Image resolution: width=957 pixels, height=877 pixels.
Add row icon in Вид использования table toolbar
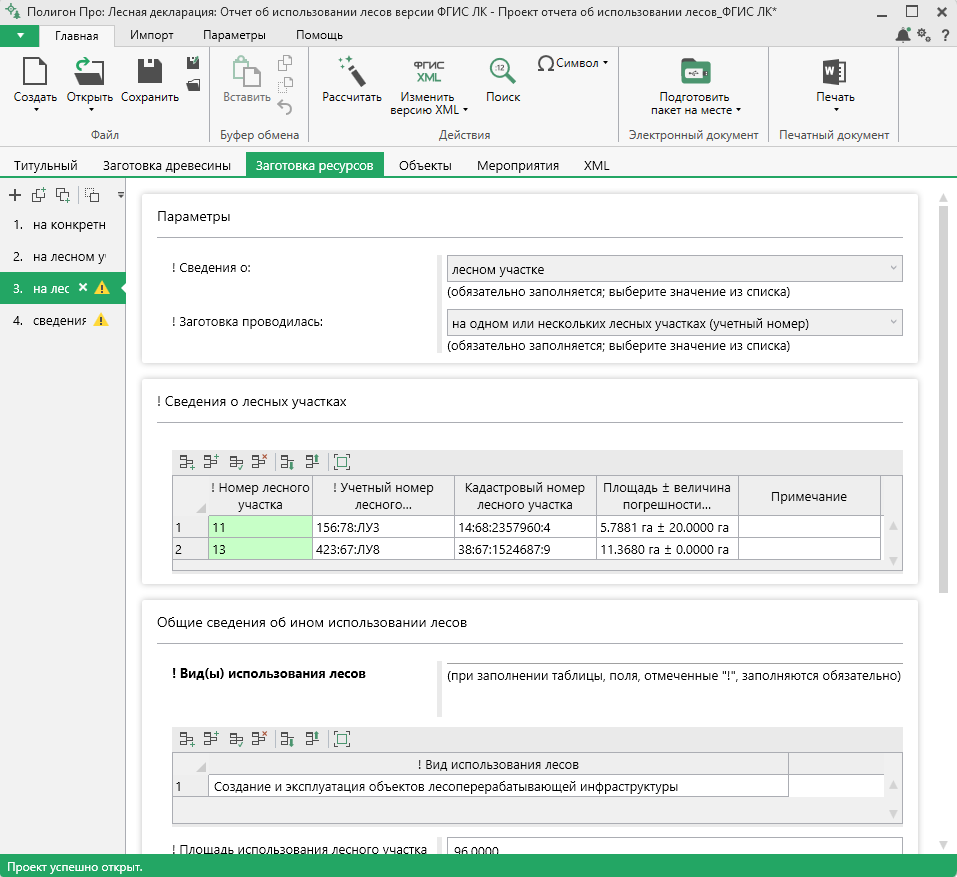pos(187,739)
